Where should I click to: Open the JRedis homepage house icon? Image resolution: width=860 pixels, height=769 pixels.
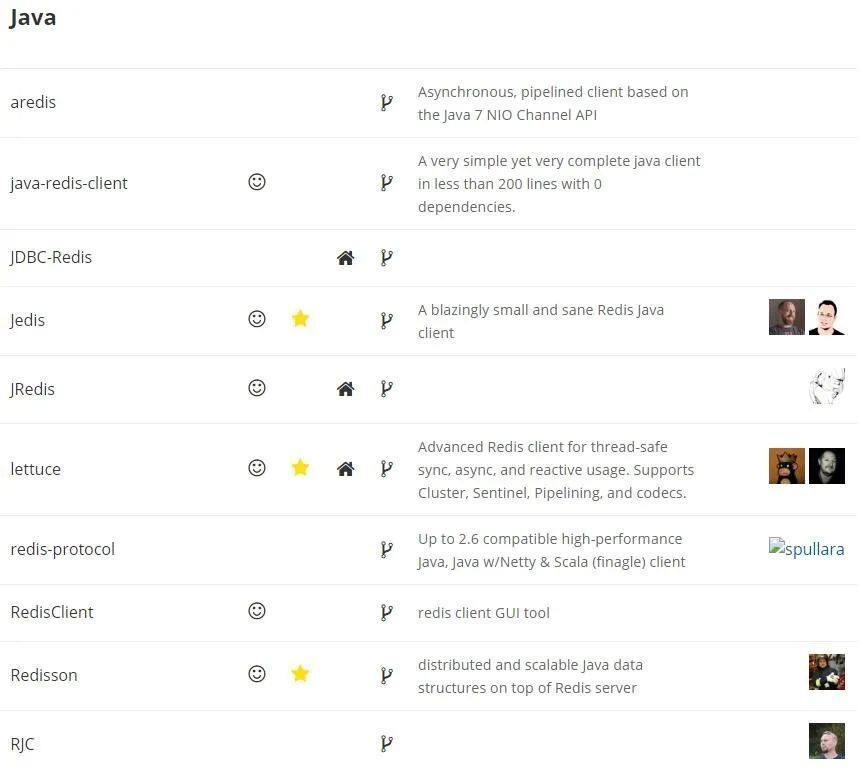[345, 389]
